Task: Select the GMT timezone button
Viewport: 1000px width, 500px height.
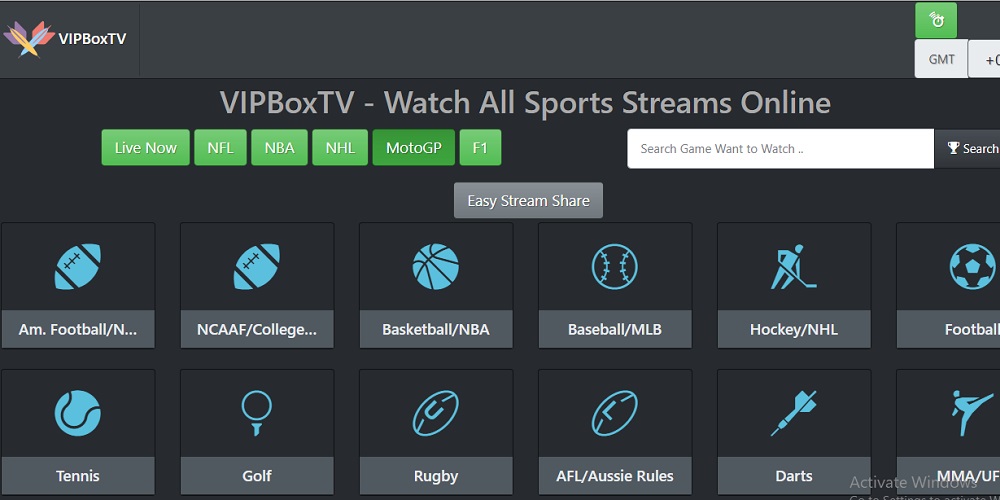Action: tap(941, 59)
